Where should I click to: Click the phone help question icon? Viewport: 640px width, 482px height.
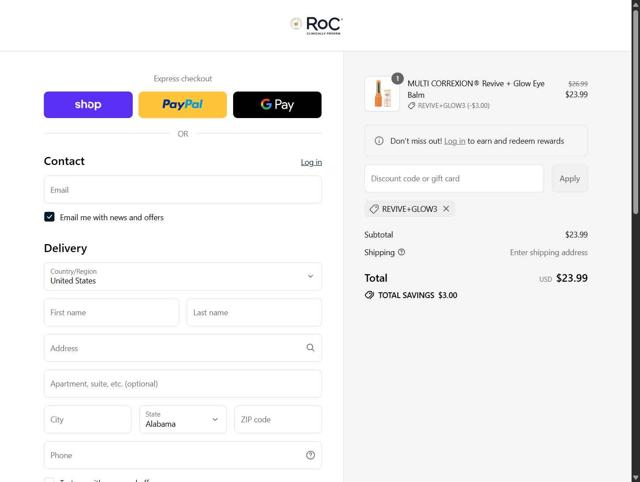click(310, 455)
